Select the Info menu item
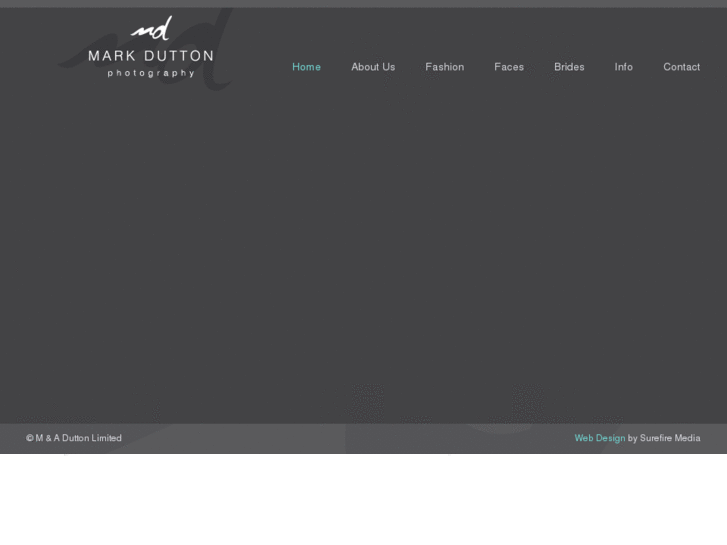 pos(624,67)
